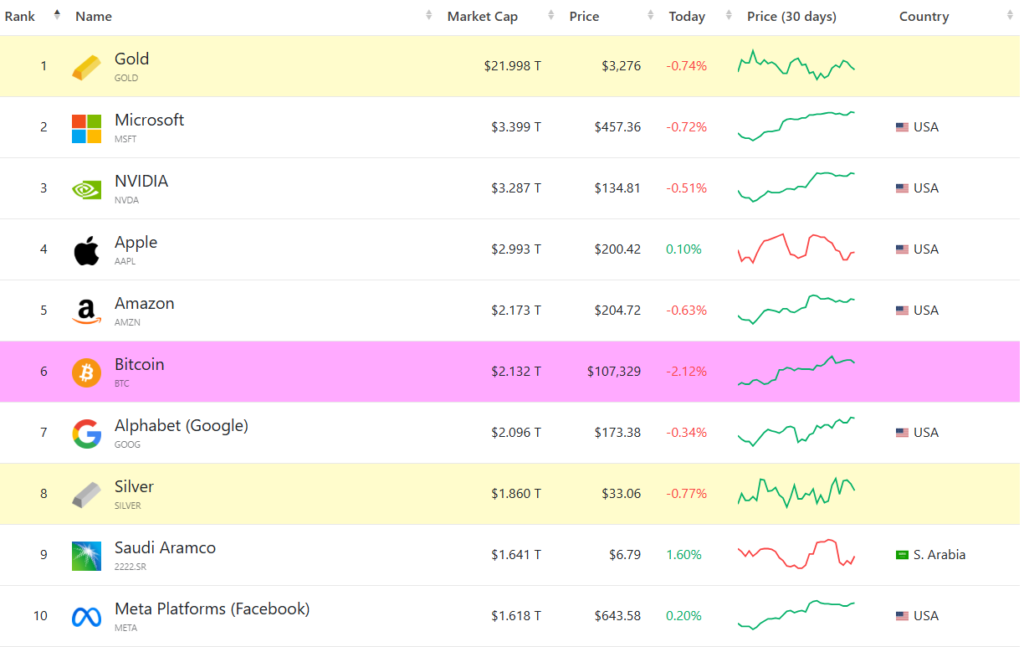The height and width of the screenshot is (647, 1024).
Task: Open the Meta Platforms (Facebook) link
Action: (212, 609)
